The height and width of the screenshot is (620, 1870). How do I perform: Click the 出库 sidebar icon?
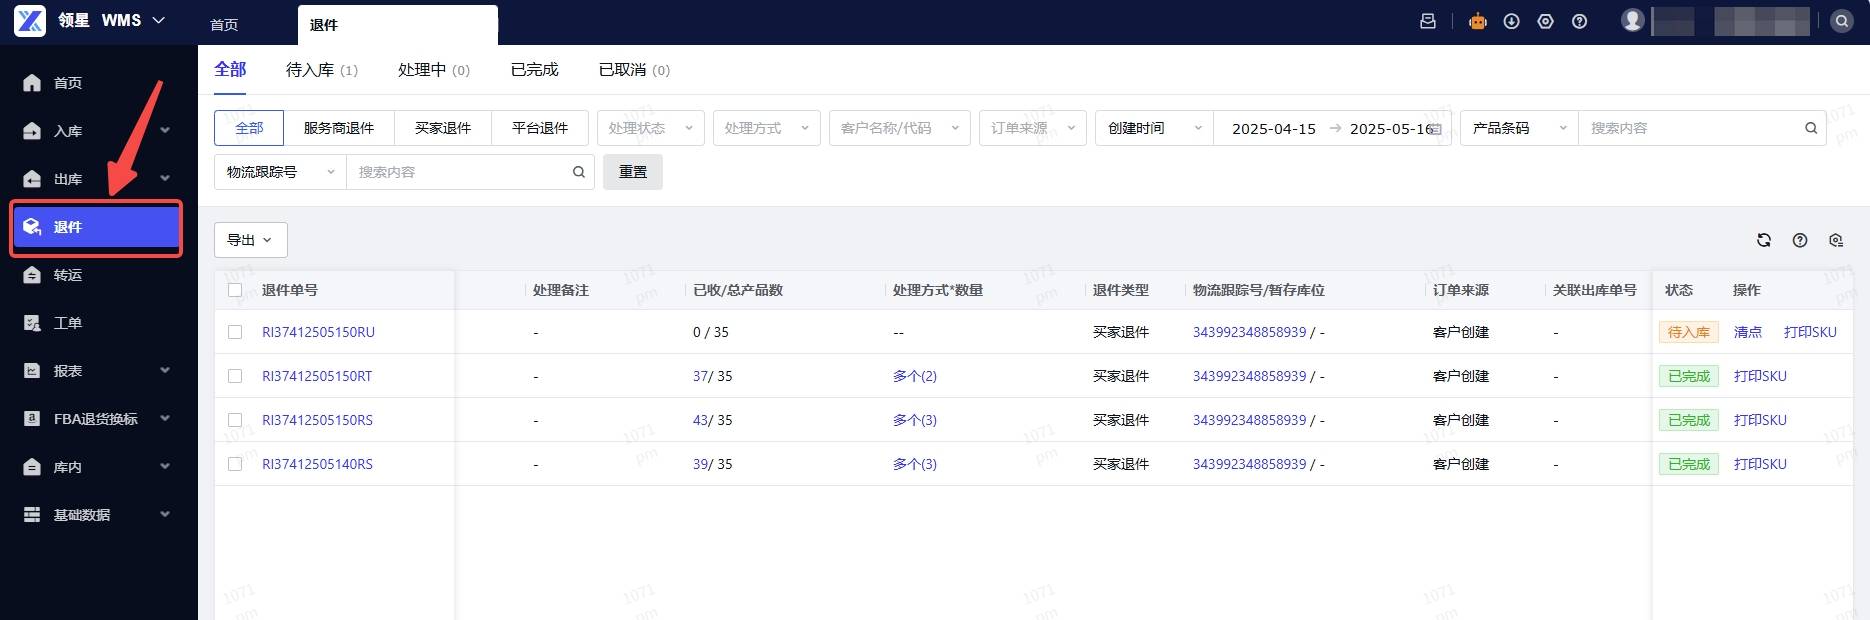[32, 179]
